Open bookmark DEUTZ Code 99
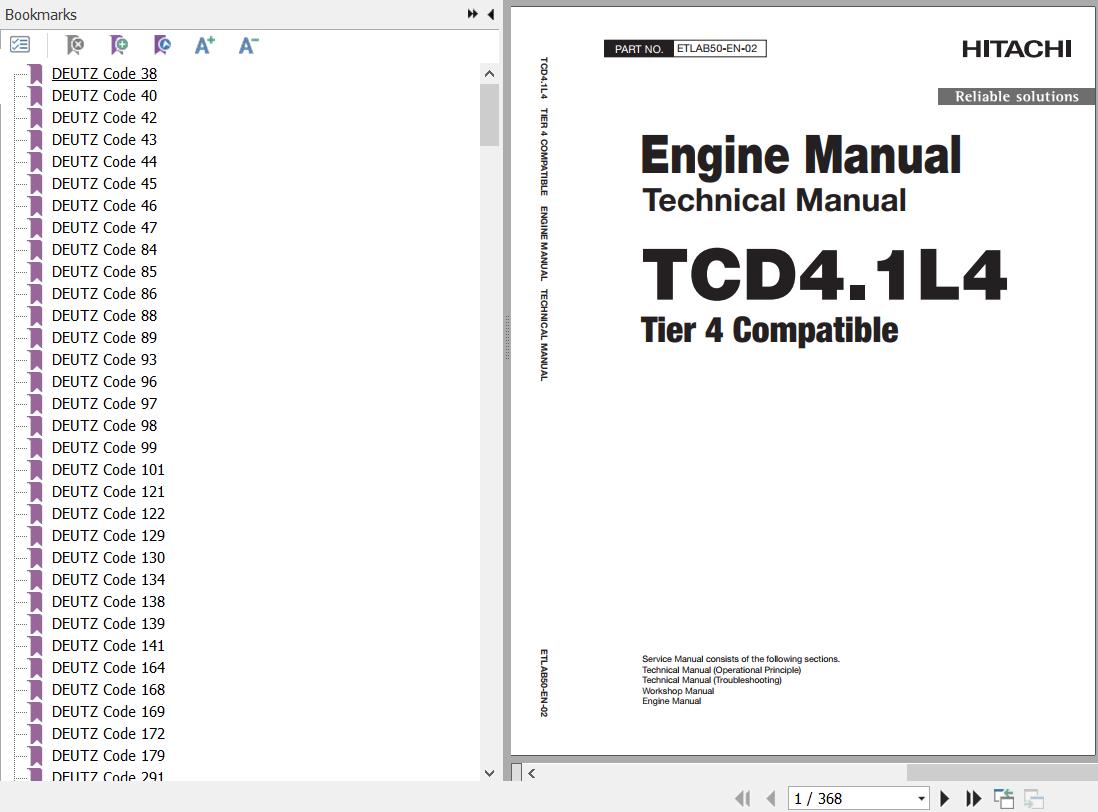The image size is (1098, 812). [x=104, y=447]
